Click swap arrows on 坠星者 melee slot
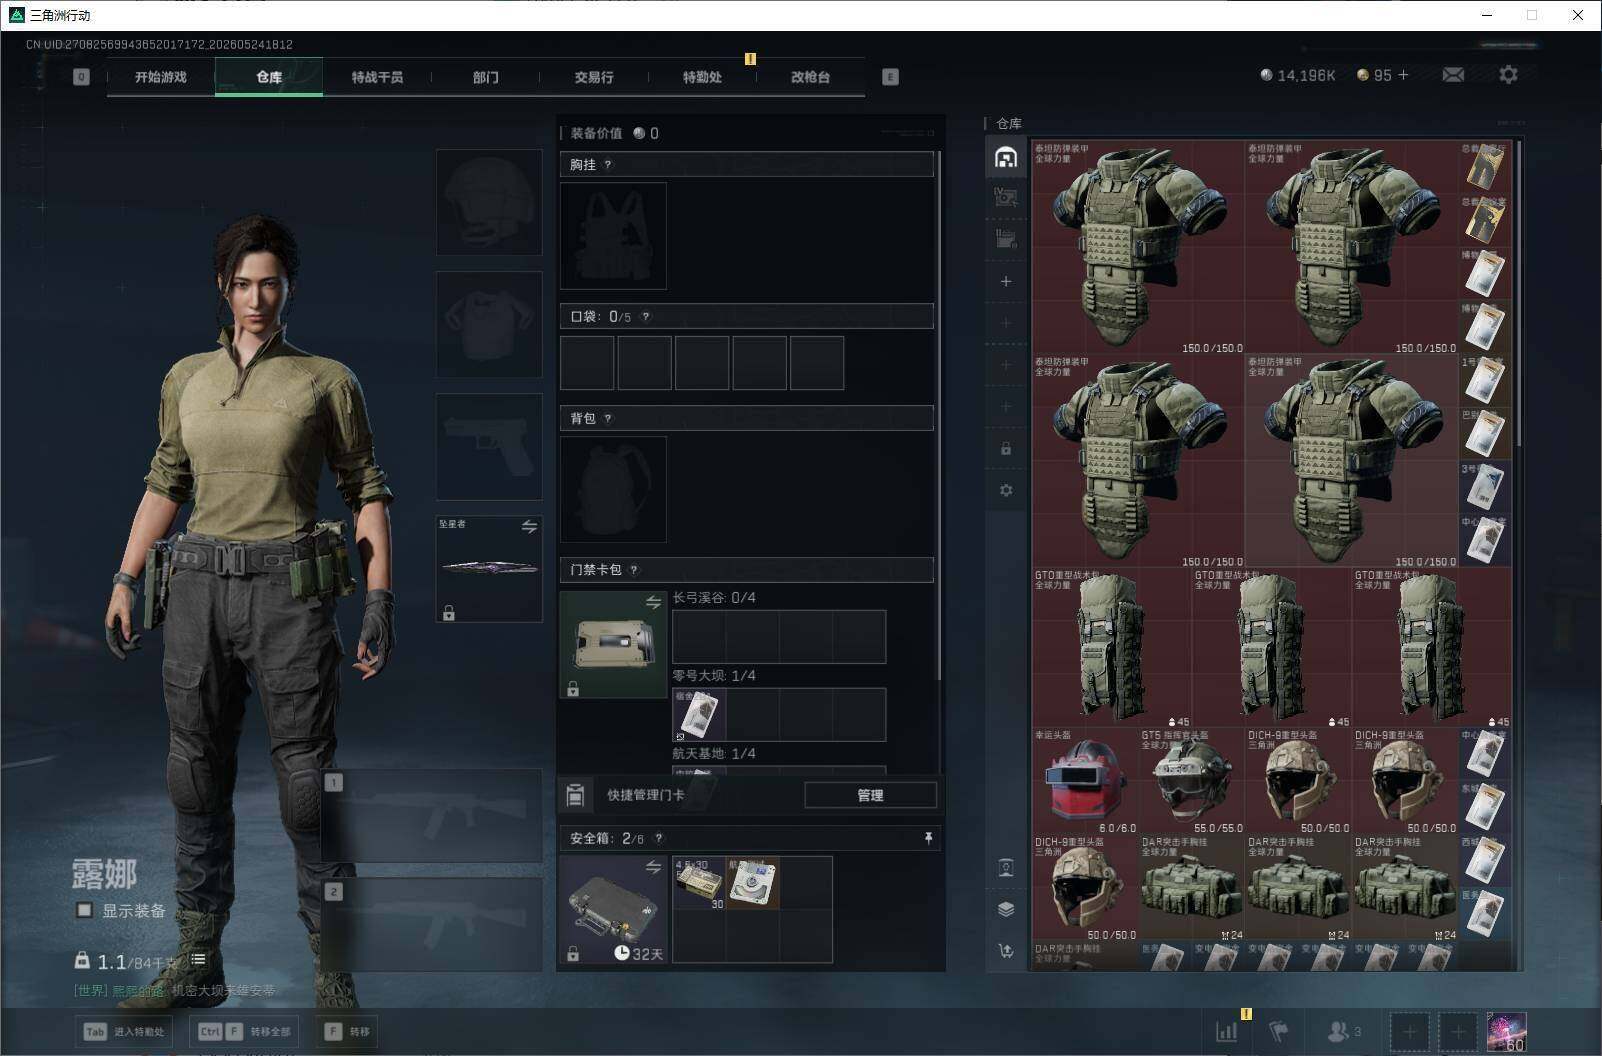The image size is (1602, 1056). tap(529, 527)
